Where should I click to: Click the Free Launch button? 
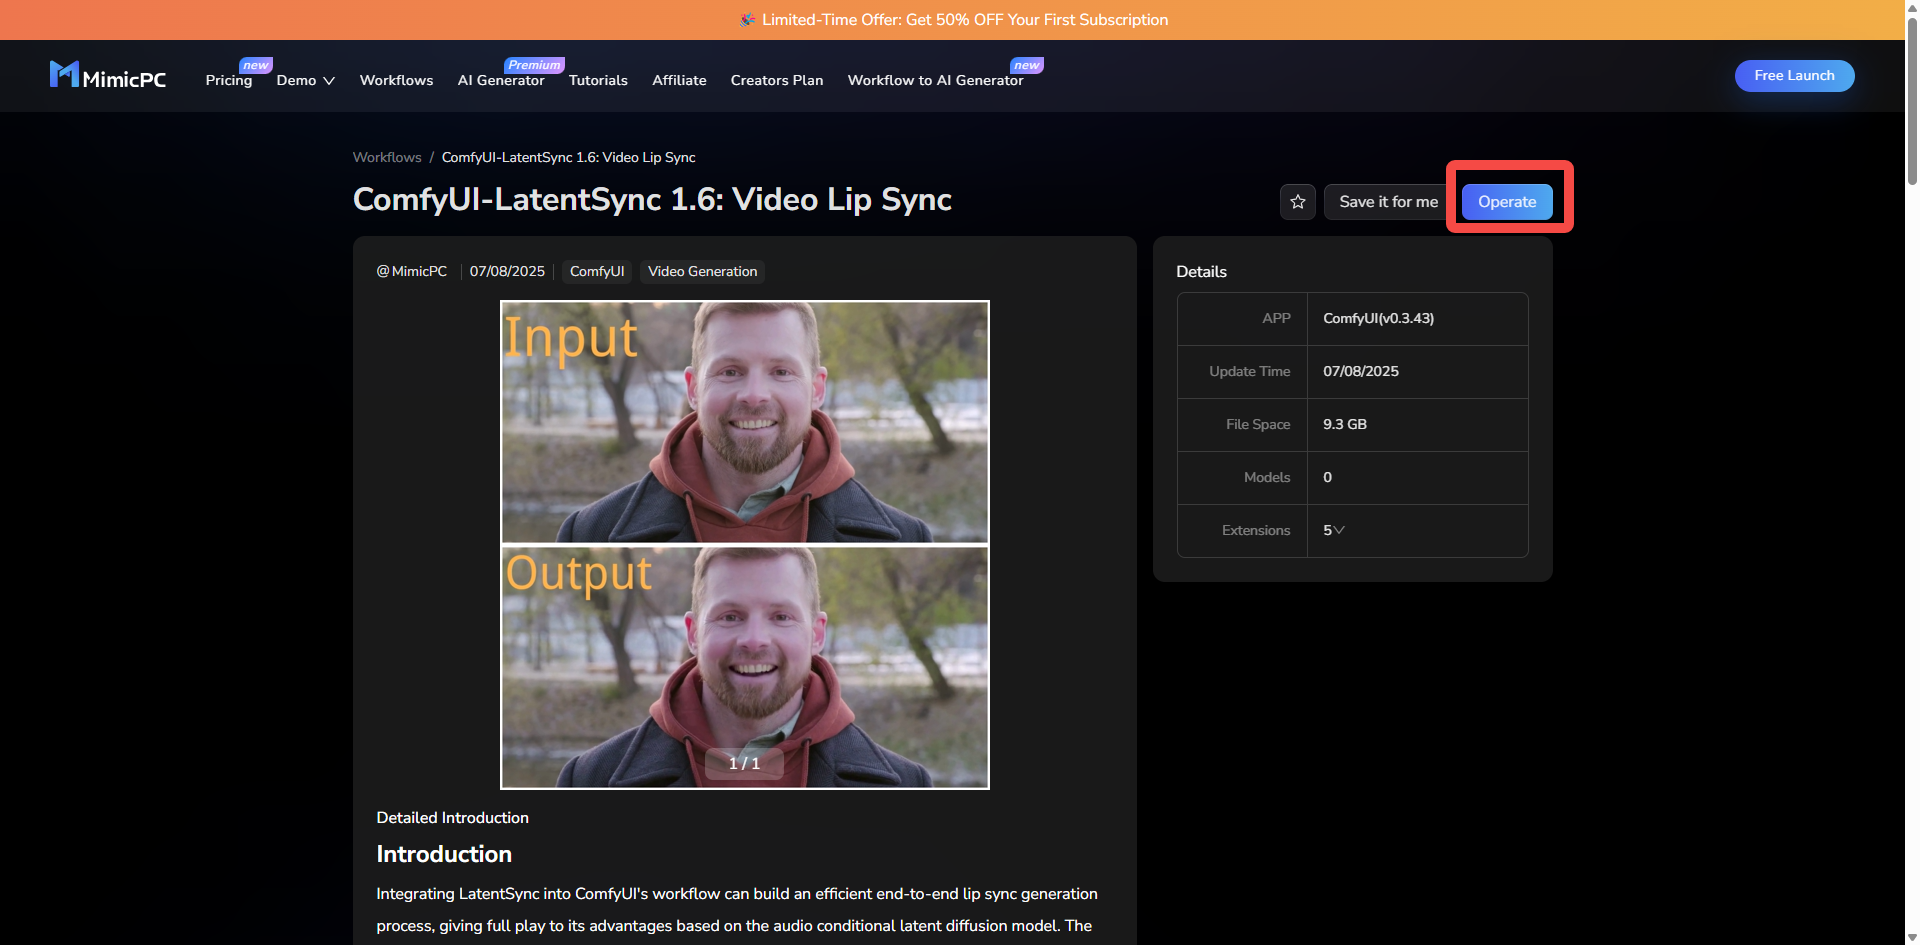pyautogui.click(x=1794, y=76)
